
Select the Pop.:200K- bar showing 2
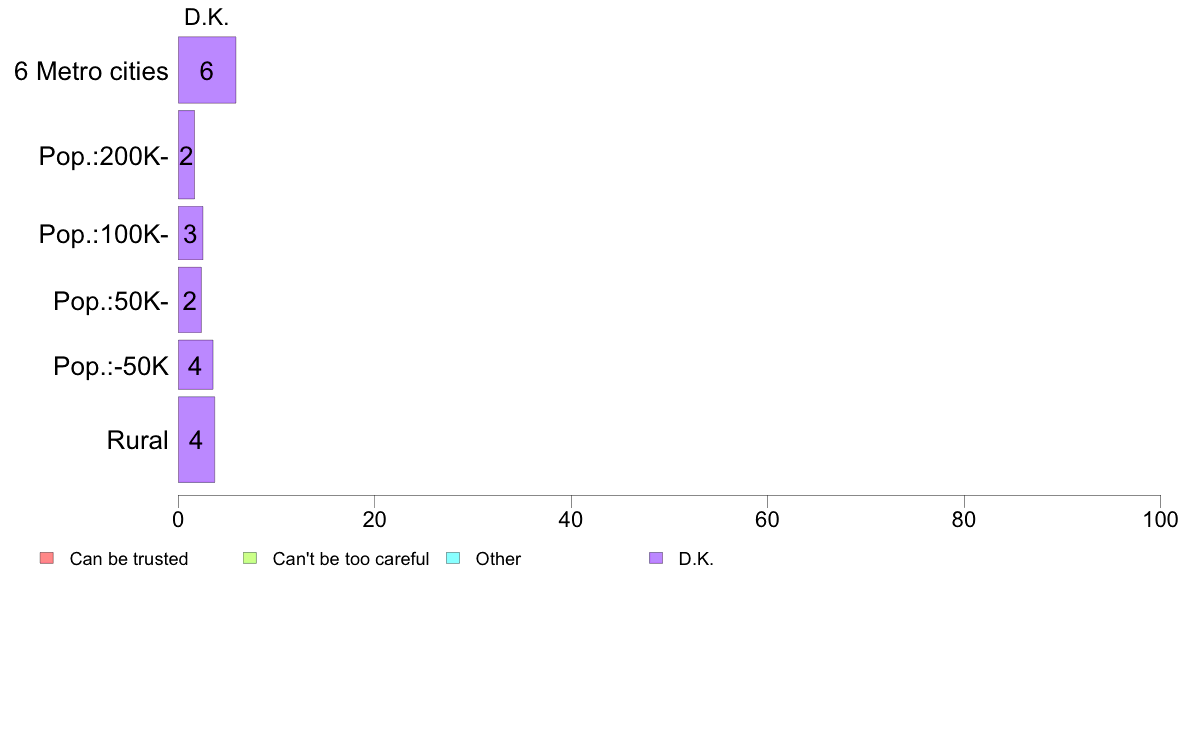click(186, 155)
